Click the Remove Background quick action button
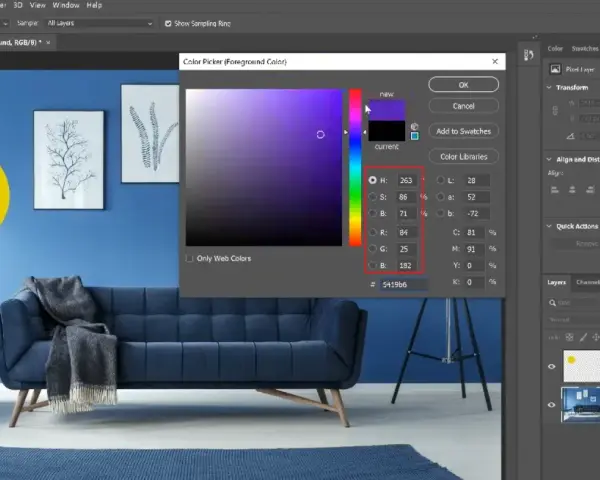The height and width of the screenshot is (480, 600). (x=575, y=243)
